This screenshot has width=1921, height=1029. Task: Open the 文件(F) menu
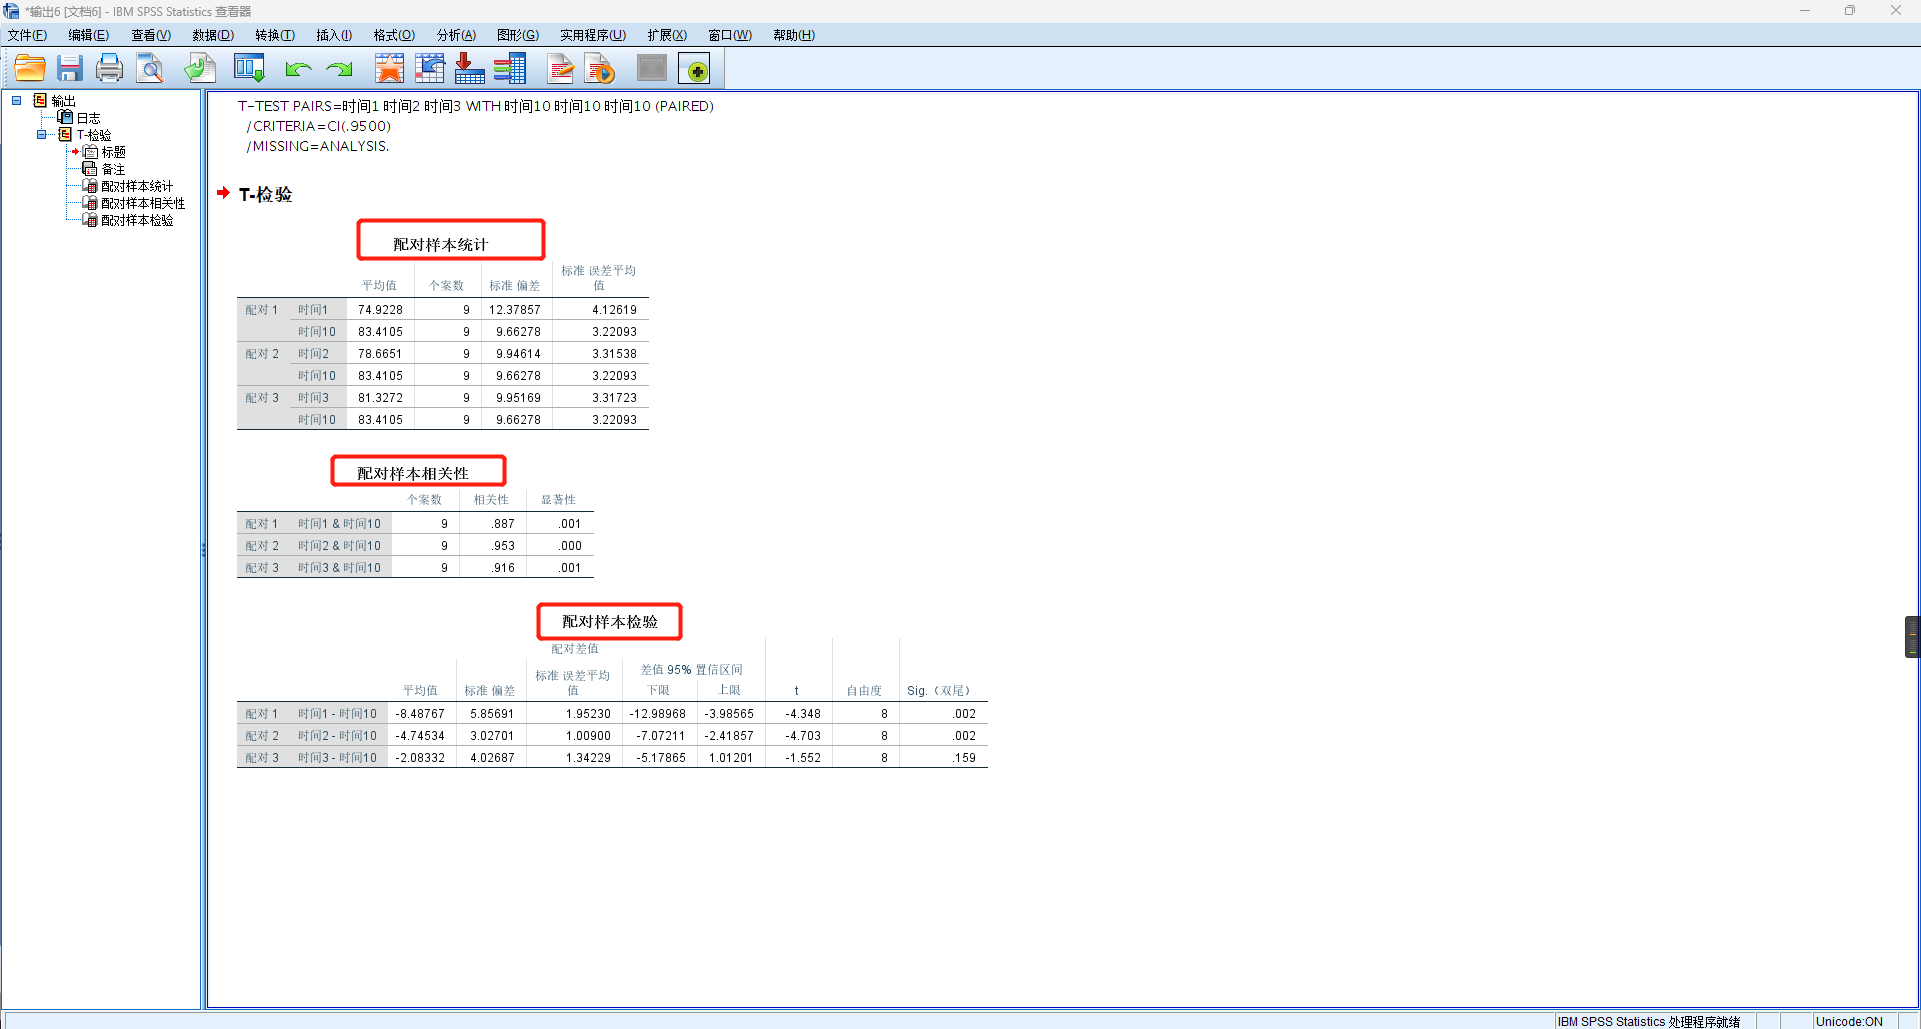pyautogui.click(x=27, y=35)
